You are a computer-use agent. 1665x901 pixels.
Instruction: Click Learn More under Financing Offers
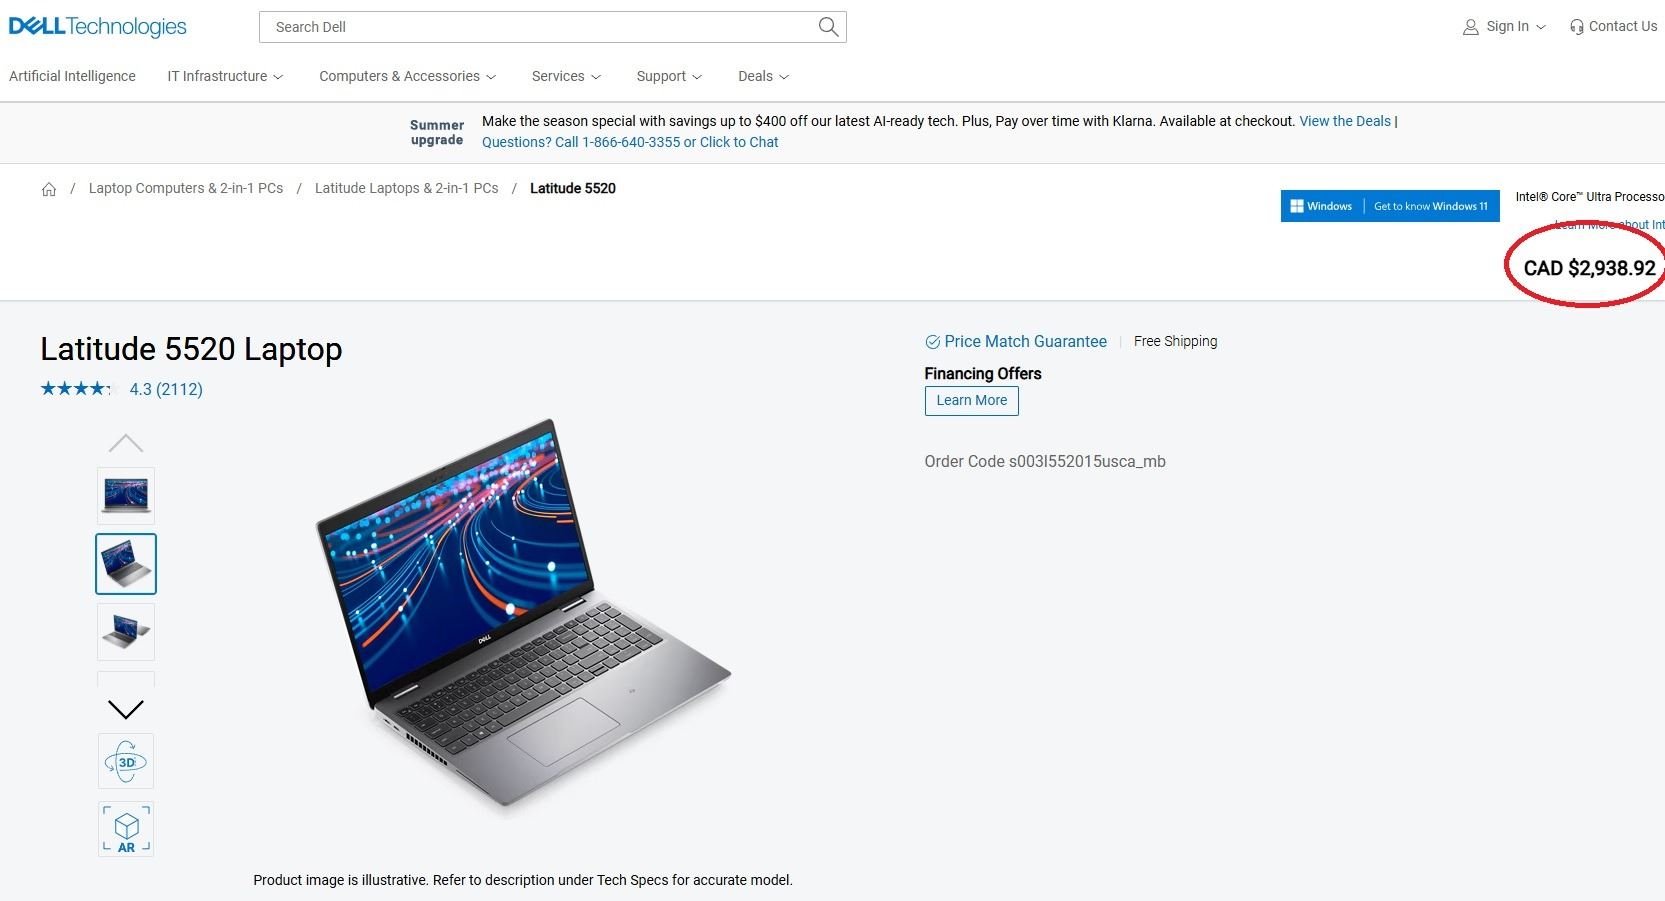click(x=972, y=401)
